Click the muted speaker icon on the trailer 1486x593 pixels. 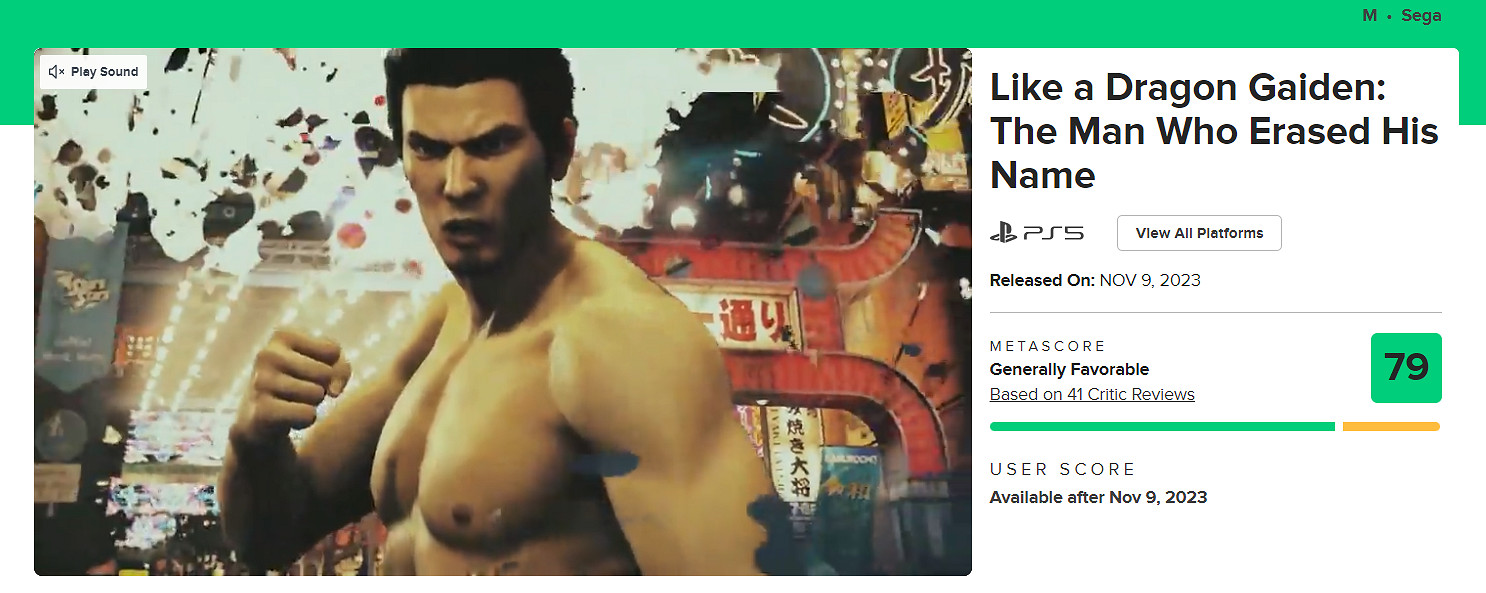click(56, 72)
